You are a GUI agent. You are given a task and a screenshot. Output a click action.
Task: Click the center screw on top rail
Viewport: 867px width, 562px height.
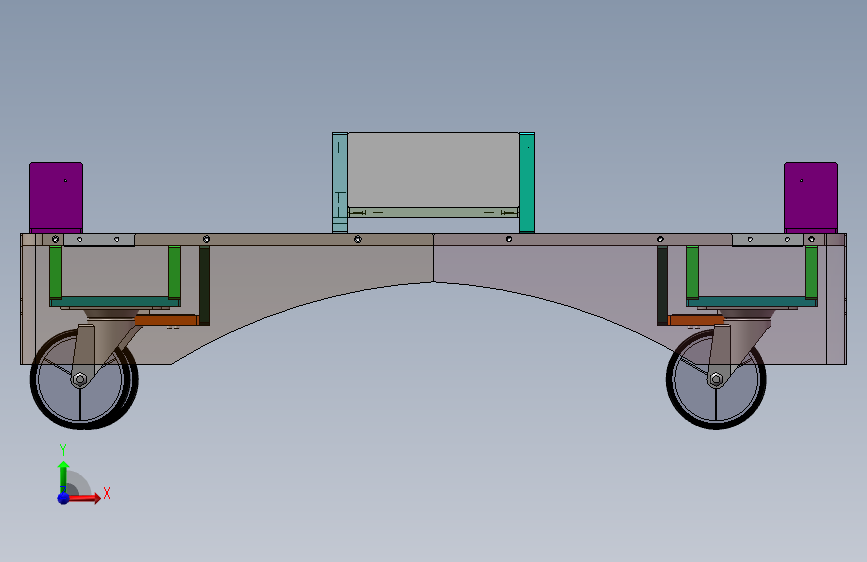point(358,239)
